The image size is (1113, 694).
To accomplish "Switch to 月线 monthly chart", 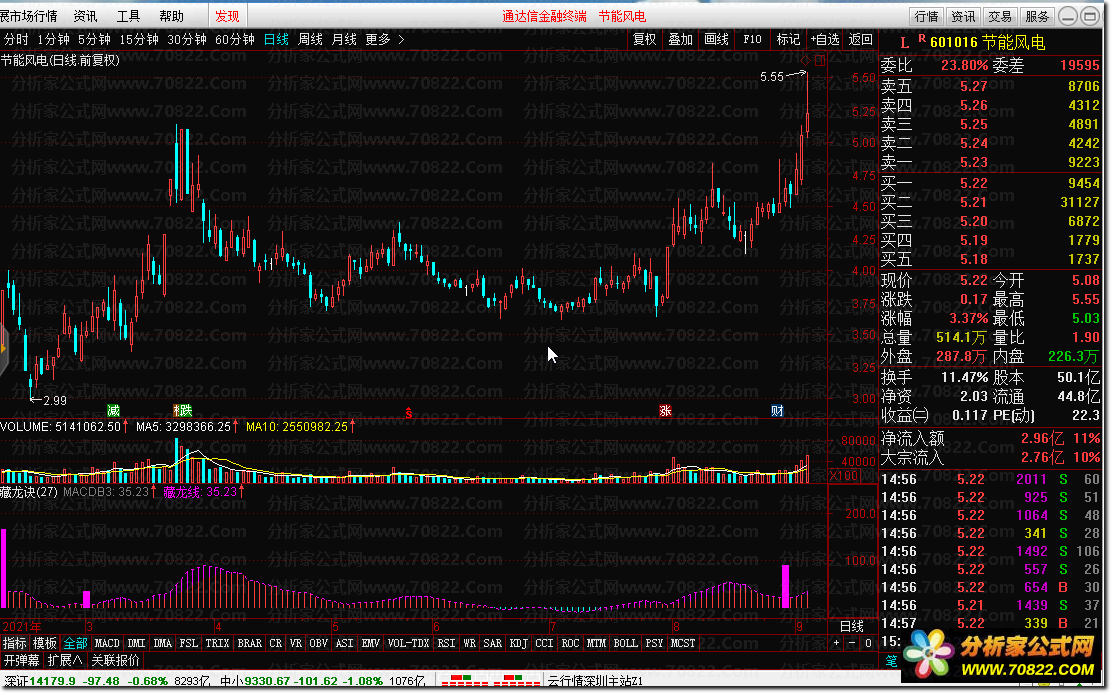I will (x=344, y=39).
